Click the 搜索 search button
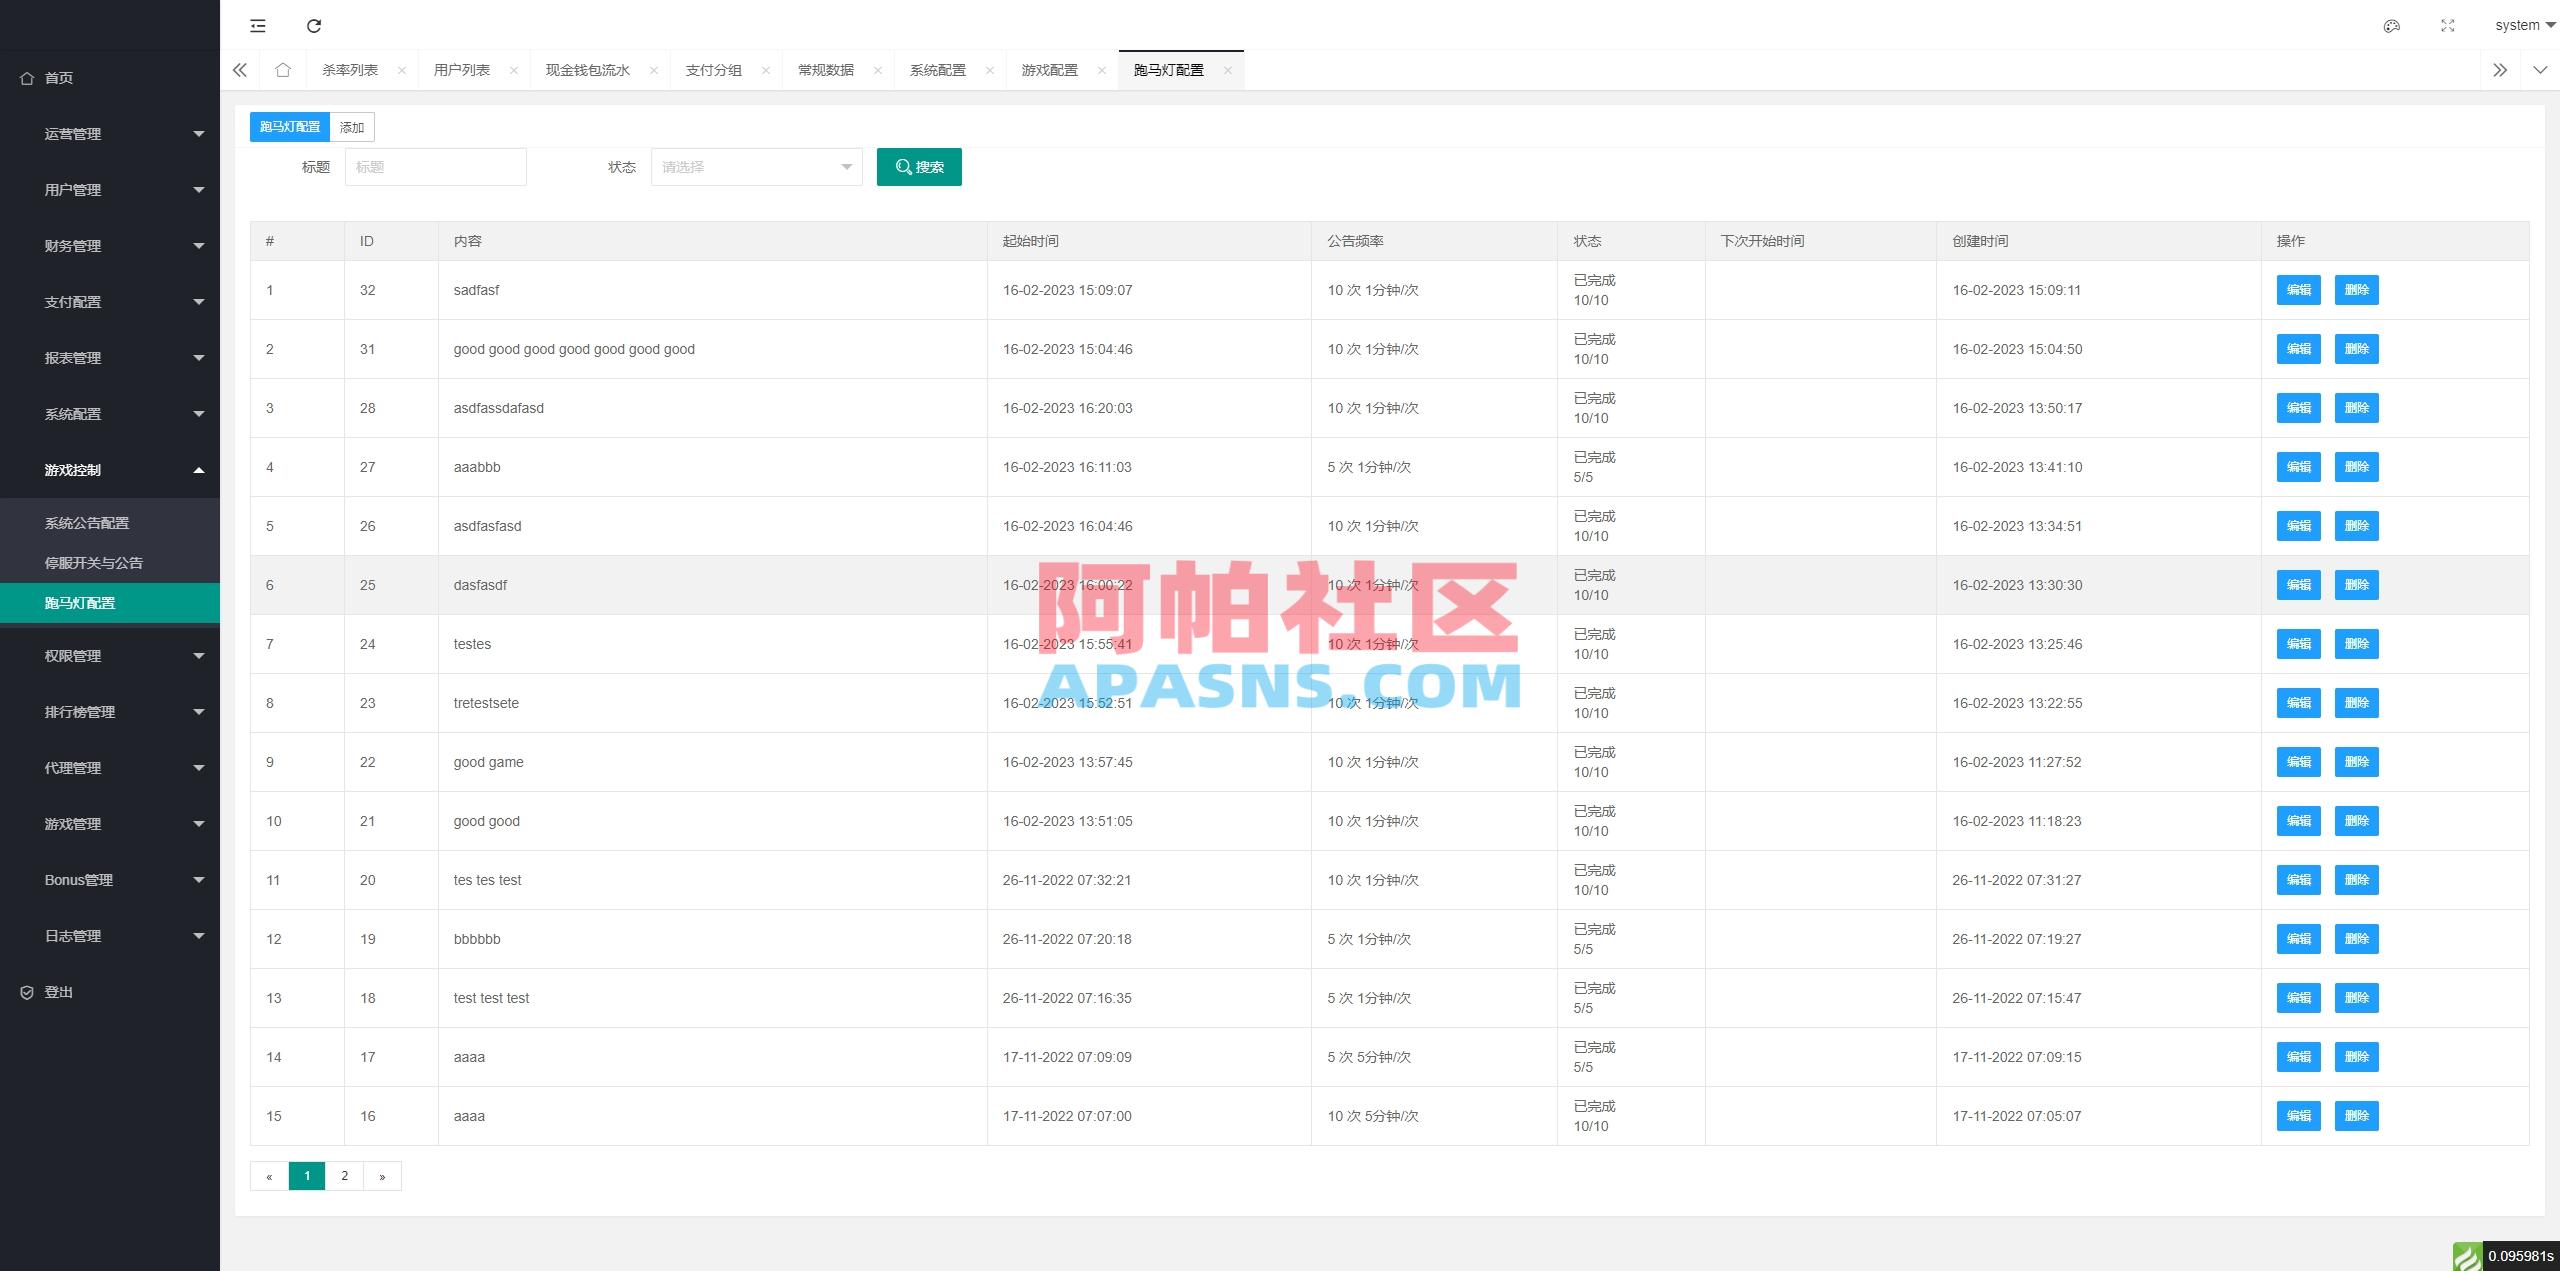2560x1271 pixels. tap(919, 167)
